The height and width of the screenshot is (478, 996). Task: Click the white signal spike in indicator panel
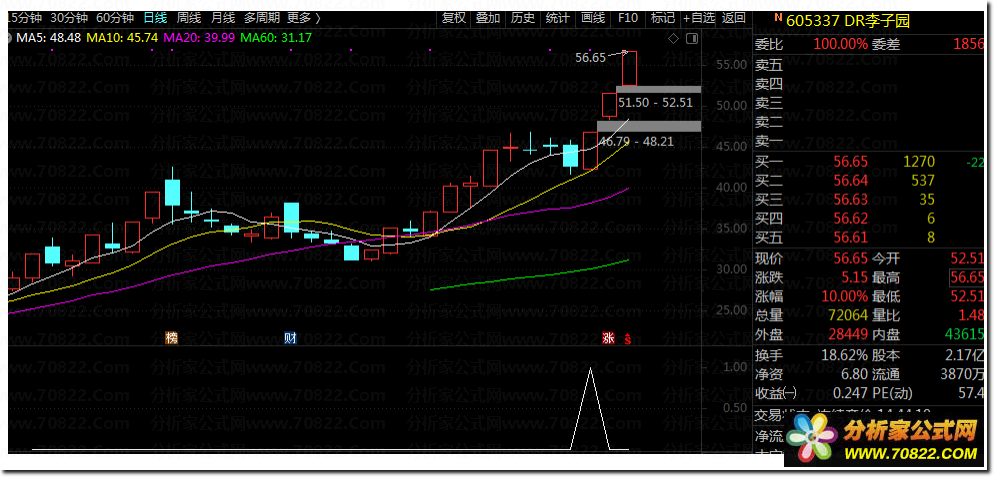click(x=591, y=409)
